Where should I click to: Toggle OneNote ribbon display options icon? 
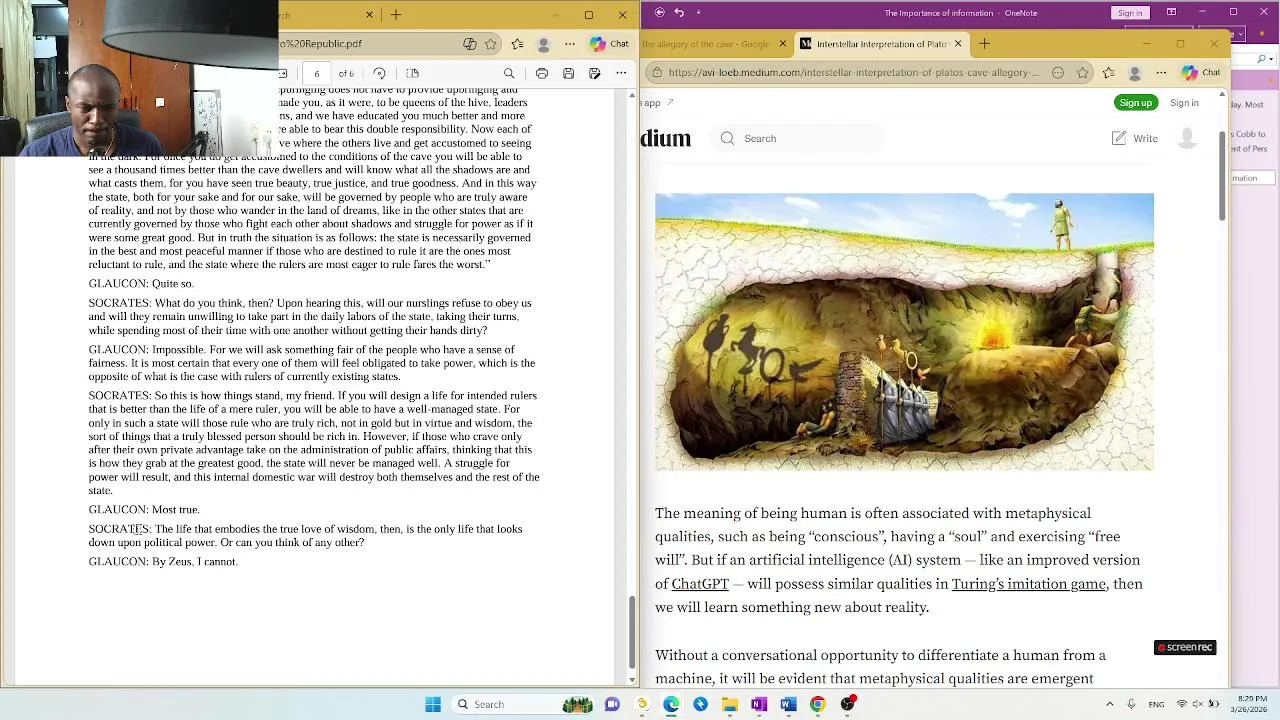click(x=1171, y=13)
